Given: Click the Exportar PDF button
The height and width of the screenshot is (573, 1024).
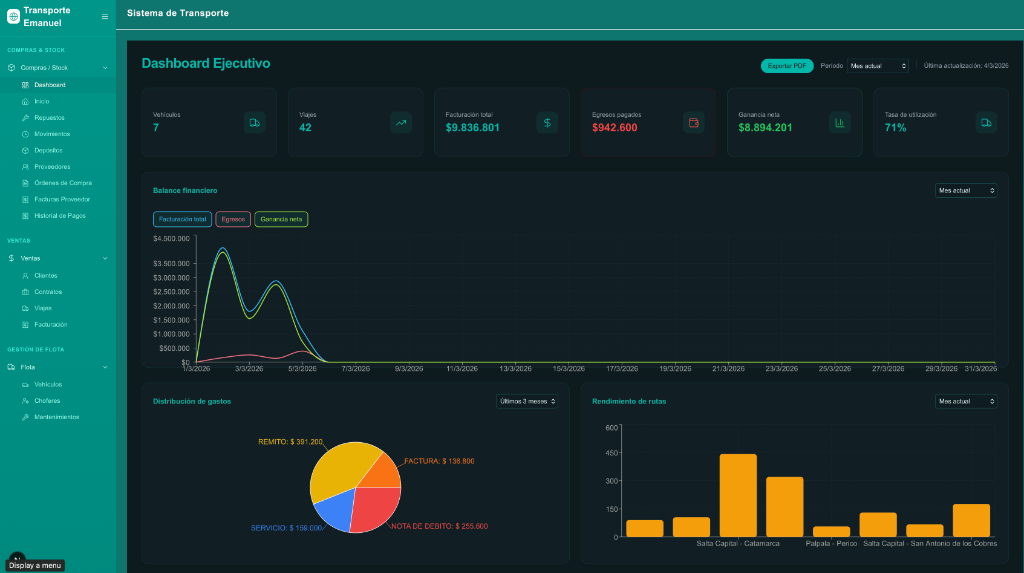Looking at the screenshot, I should click(x=787, y=66).
